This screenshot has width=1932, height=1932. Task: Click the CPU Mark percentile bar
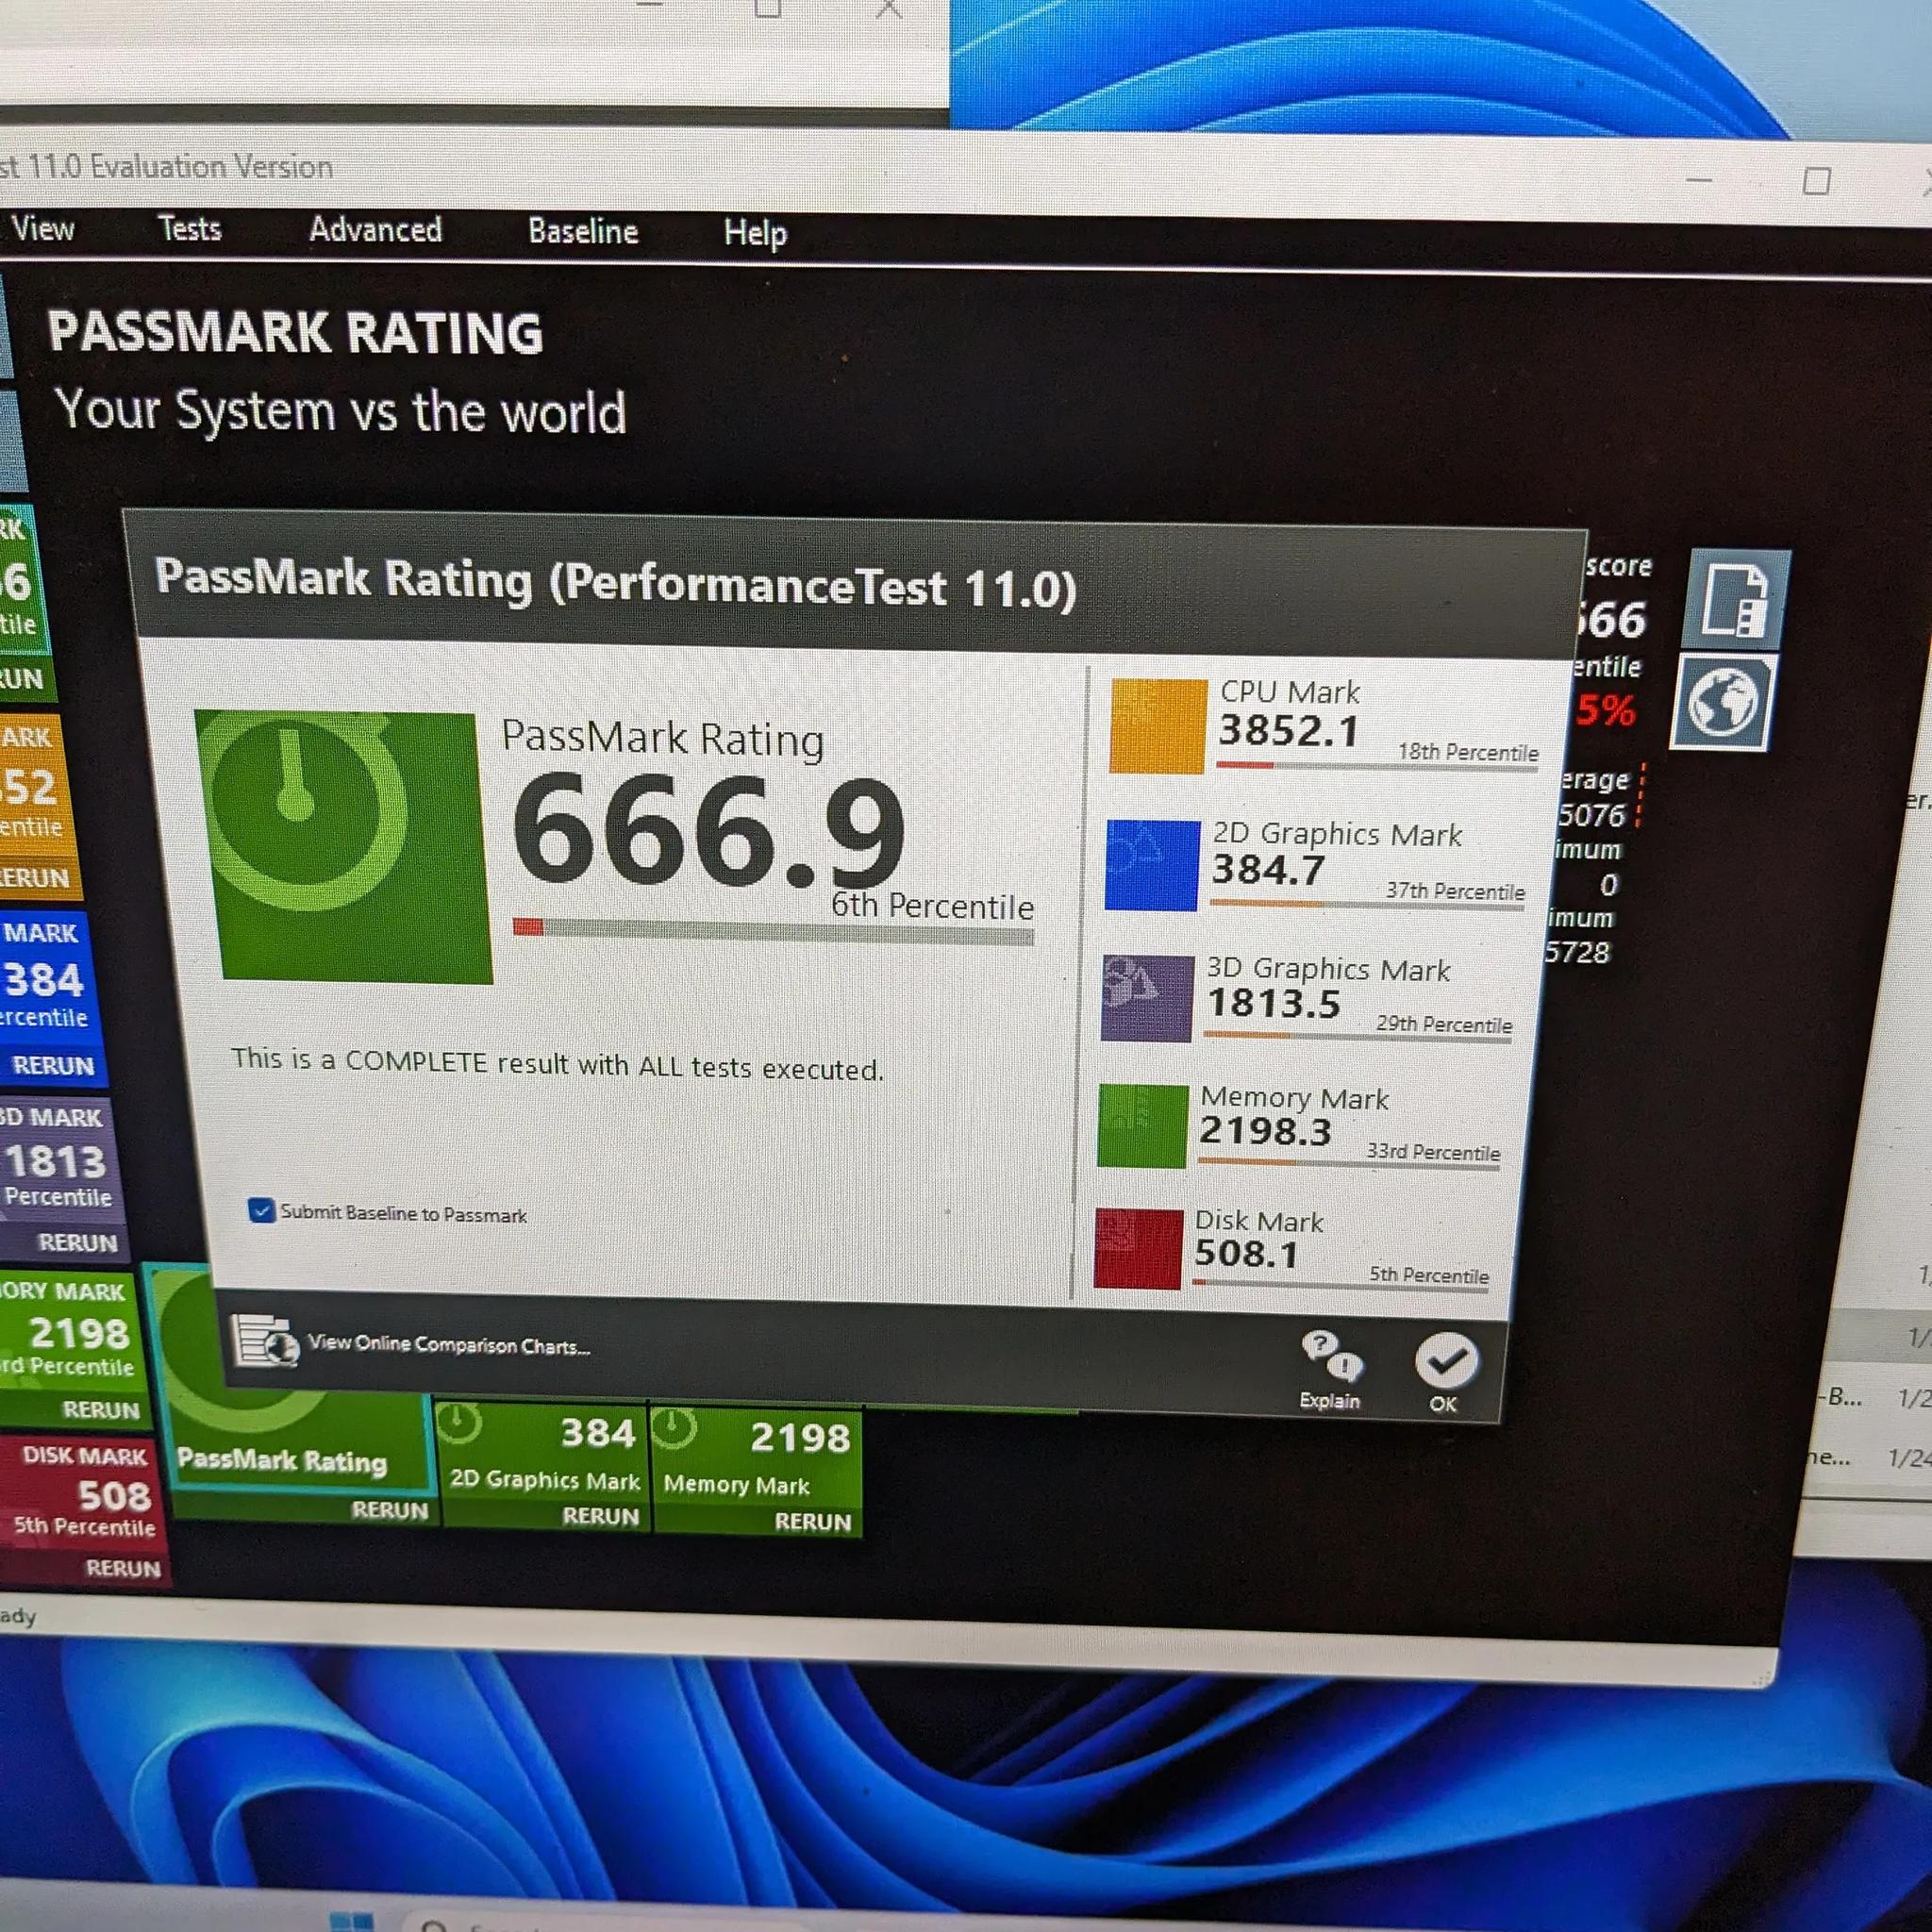click(1377, 766)
